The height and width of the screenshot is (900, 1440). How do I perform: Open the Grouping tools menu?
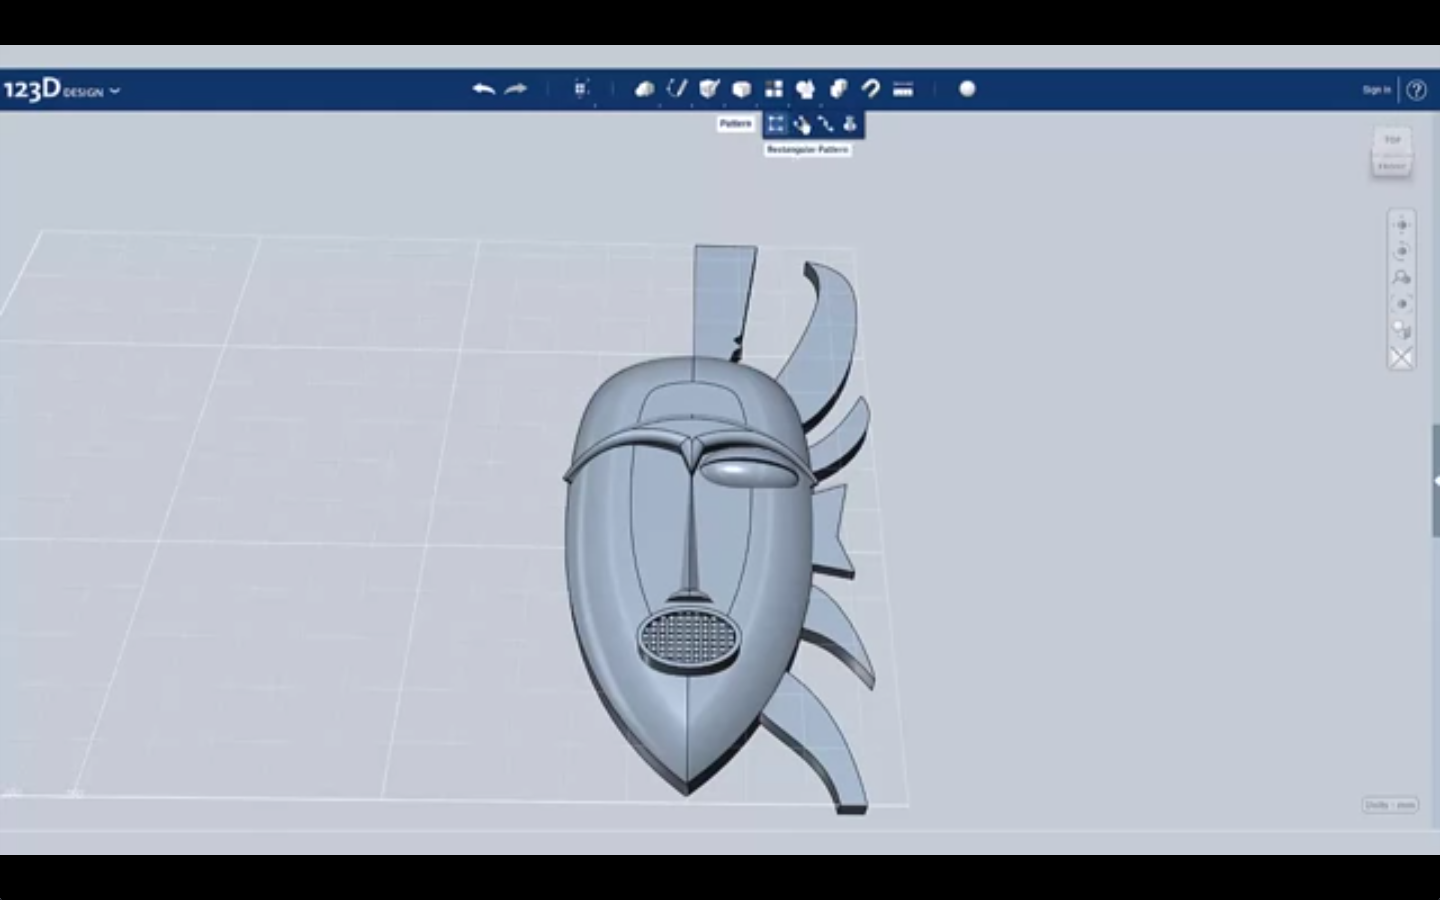pos(806,89)
